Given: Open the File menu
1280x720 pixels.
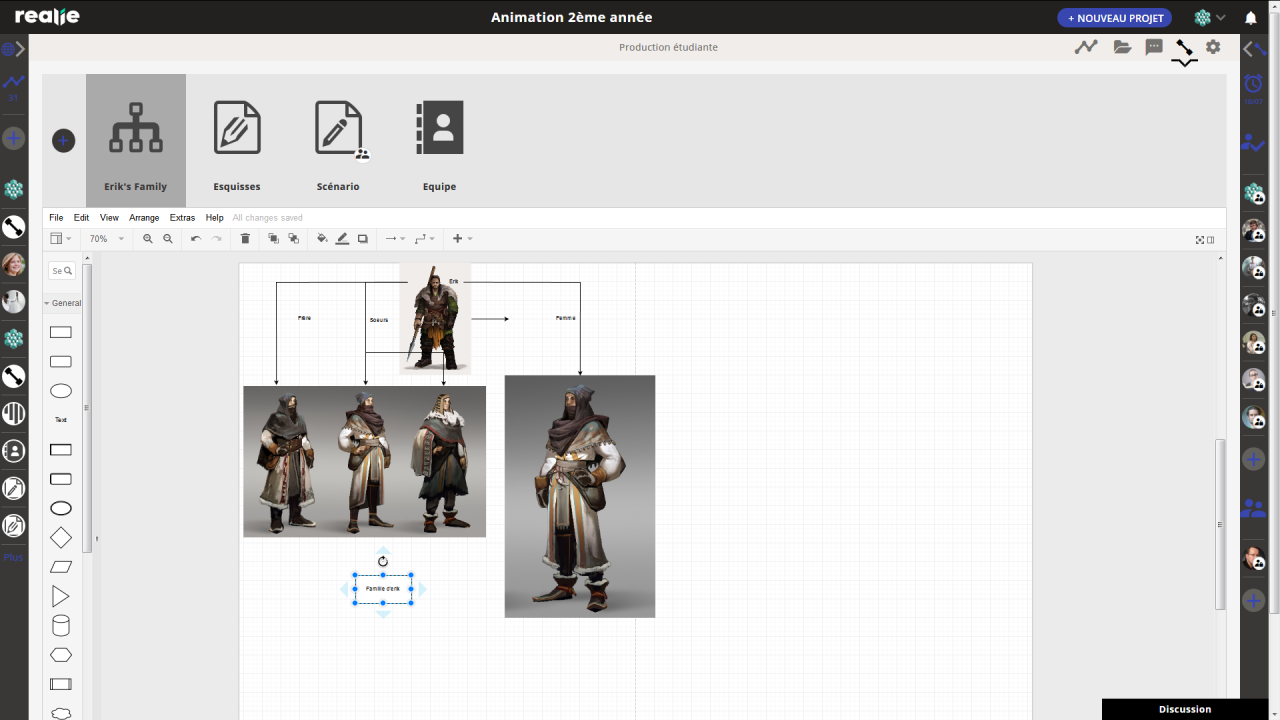Looking at the screenshot, I should click(56, 217).
